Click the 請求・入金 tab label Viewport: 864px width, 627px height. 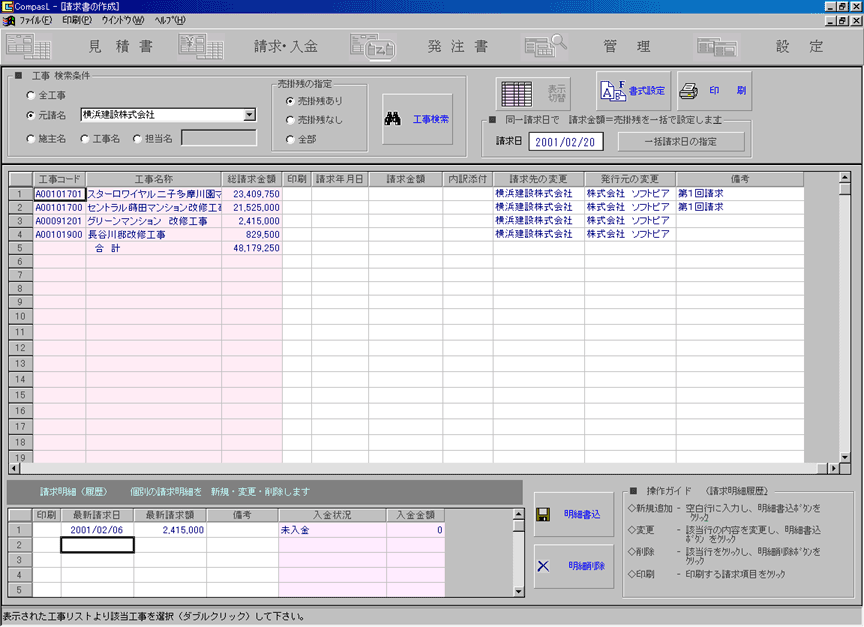(285, 46)
